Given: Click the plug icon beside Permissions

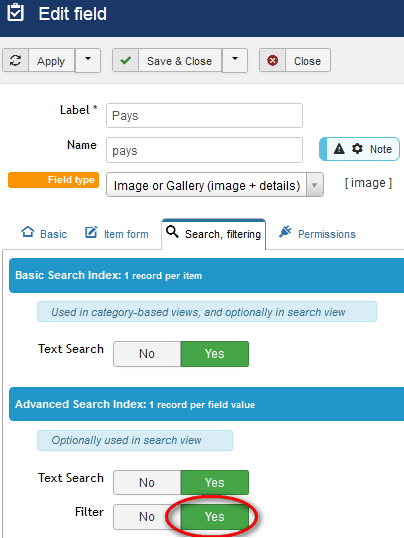Looking at the screenshot, I should tap(285, 232).
